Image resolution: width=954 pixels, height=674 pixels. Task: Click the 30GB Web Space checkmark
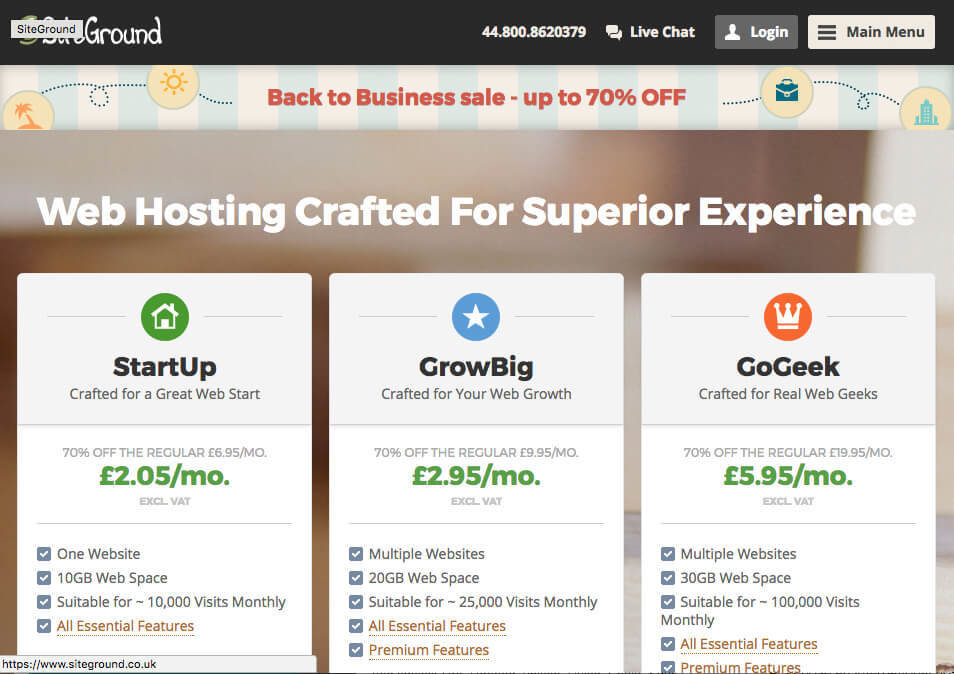[x=667, y=578]
